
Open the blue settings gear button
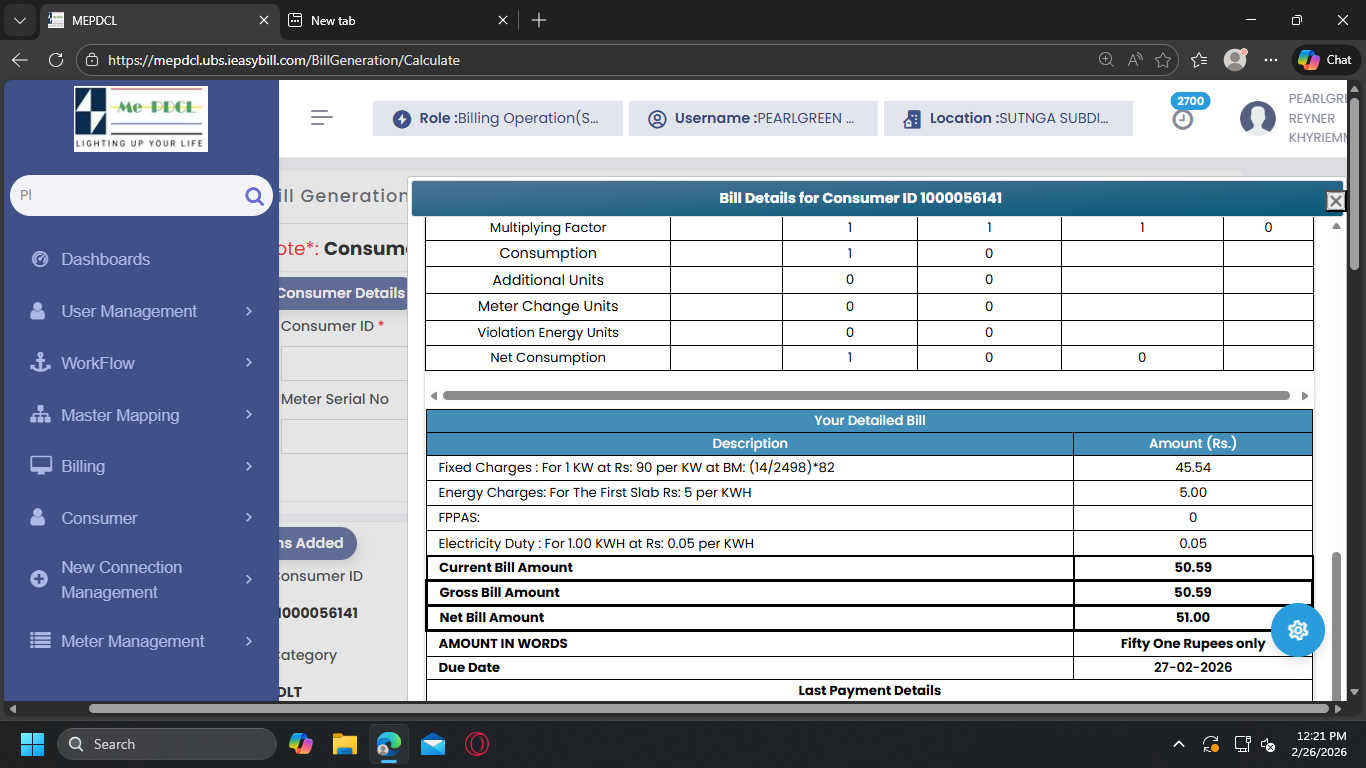coord(1298,630)
